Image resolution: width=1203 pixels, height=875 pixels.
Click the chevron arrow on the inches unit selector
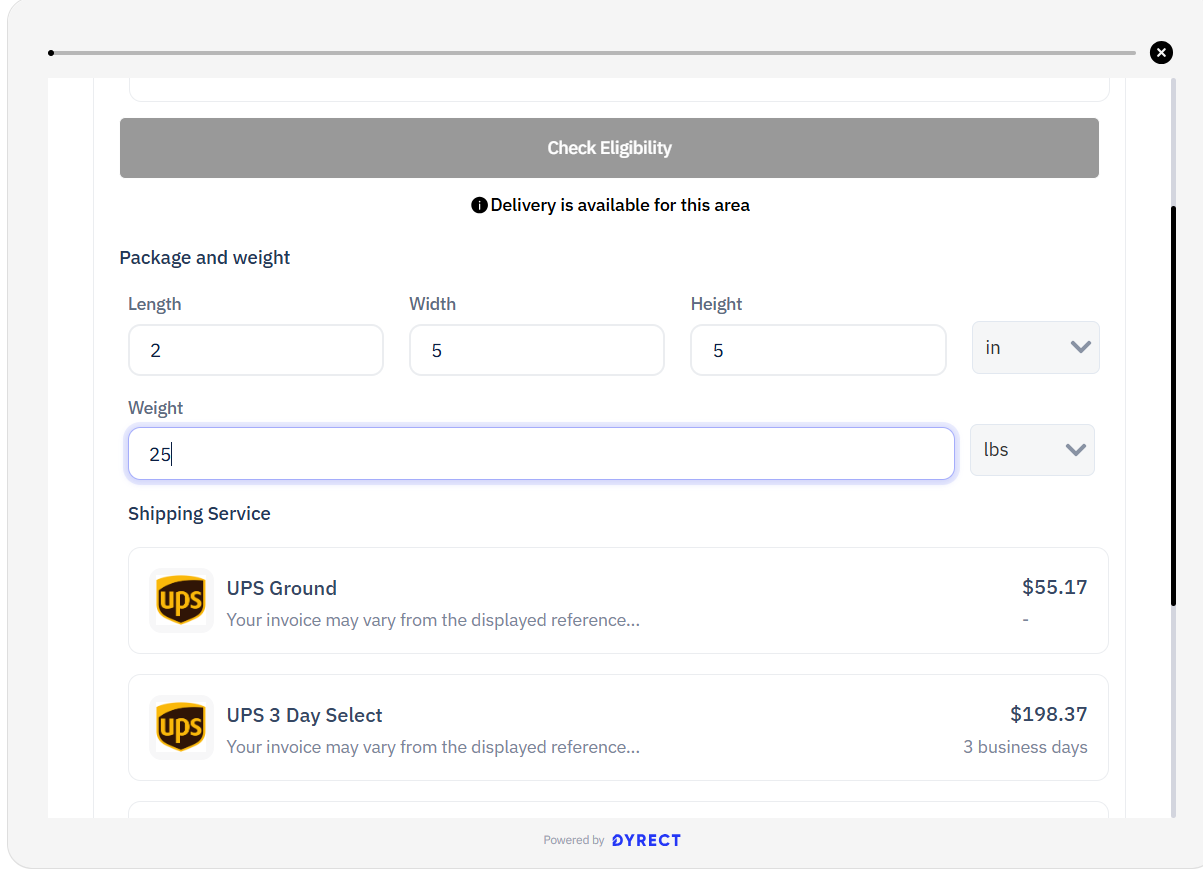coord(1080,347)
